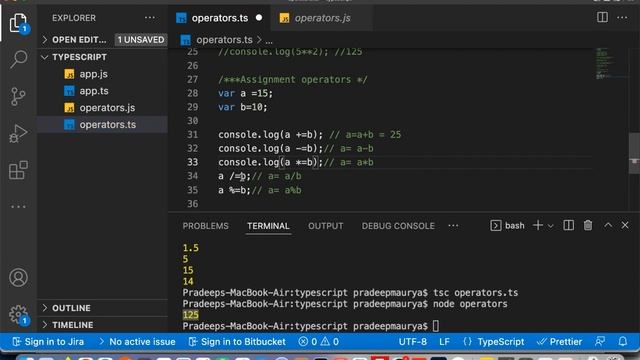Open breadcrumb symbol ellipsis after operators.ts
Screen dimensions: 640x360
pyautogui.click(x=269, y=40)
